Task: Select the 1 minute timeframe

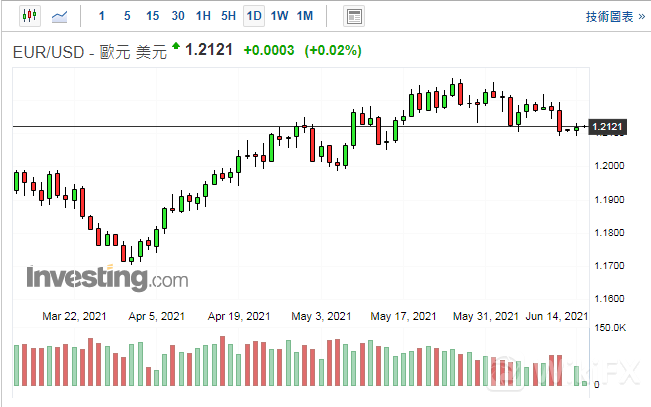Action: point(100,16)
